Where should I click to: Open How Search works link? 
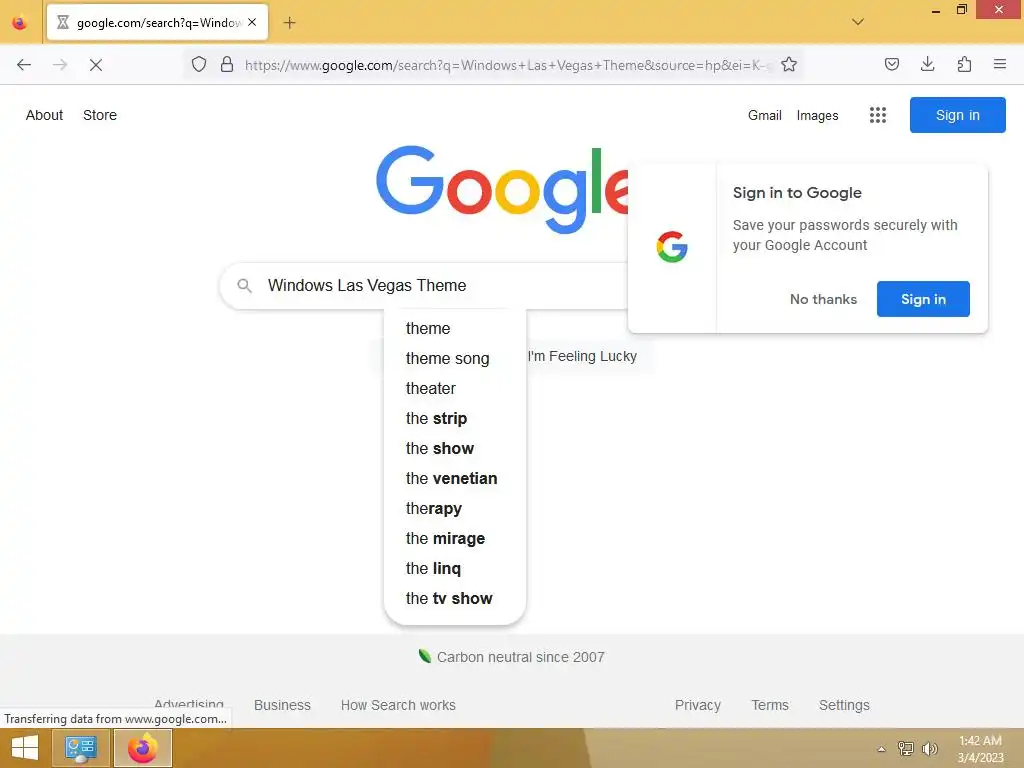click(x=398, y=705)
